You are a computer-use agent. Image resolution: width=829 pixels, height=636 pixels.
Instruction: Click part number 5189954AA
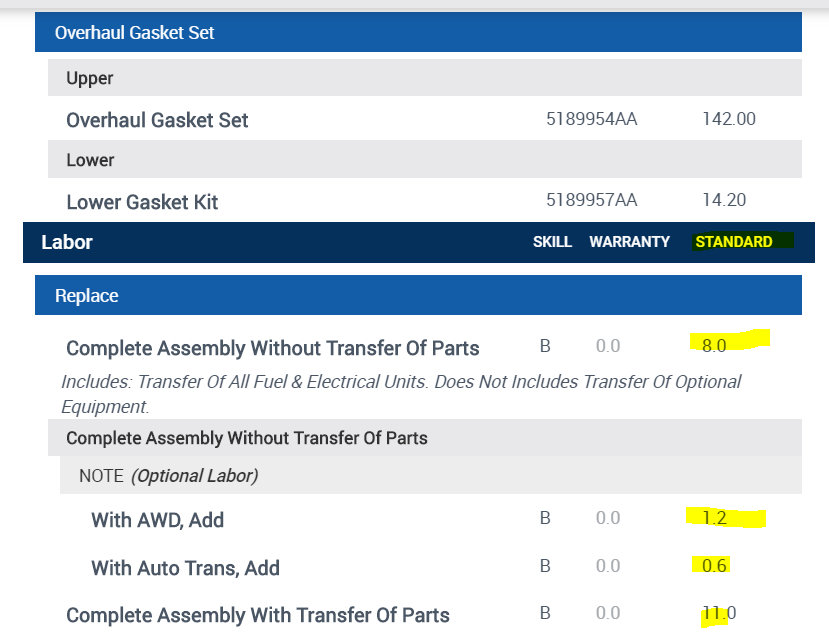591,119
